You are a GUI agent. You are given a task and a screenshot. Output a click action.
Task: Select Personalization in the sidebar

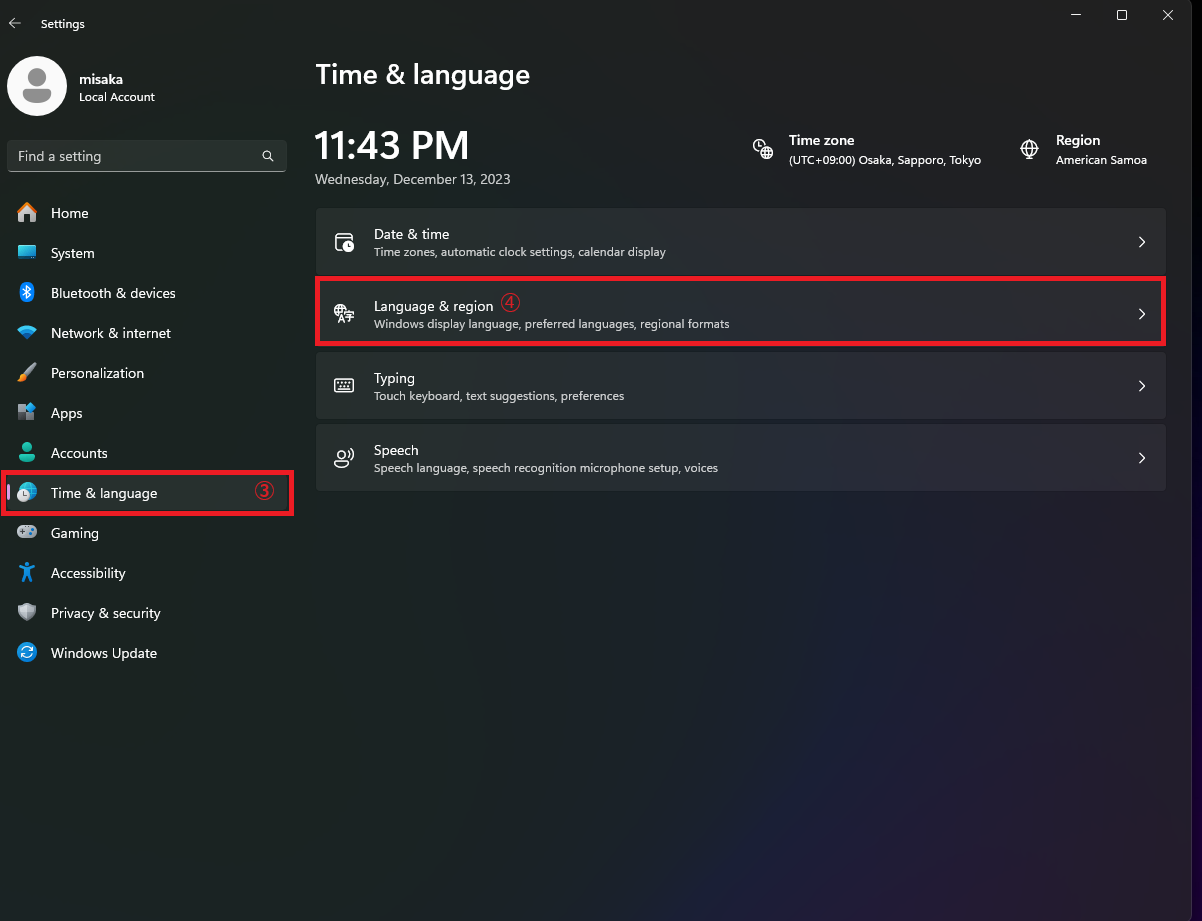[97, 373]
